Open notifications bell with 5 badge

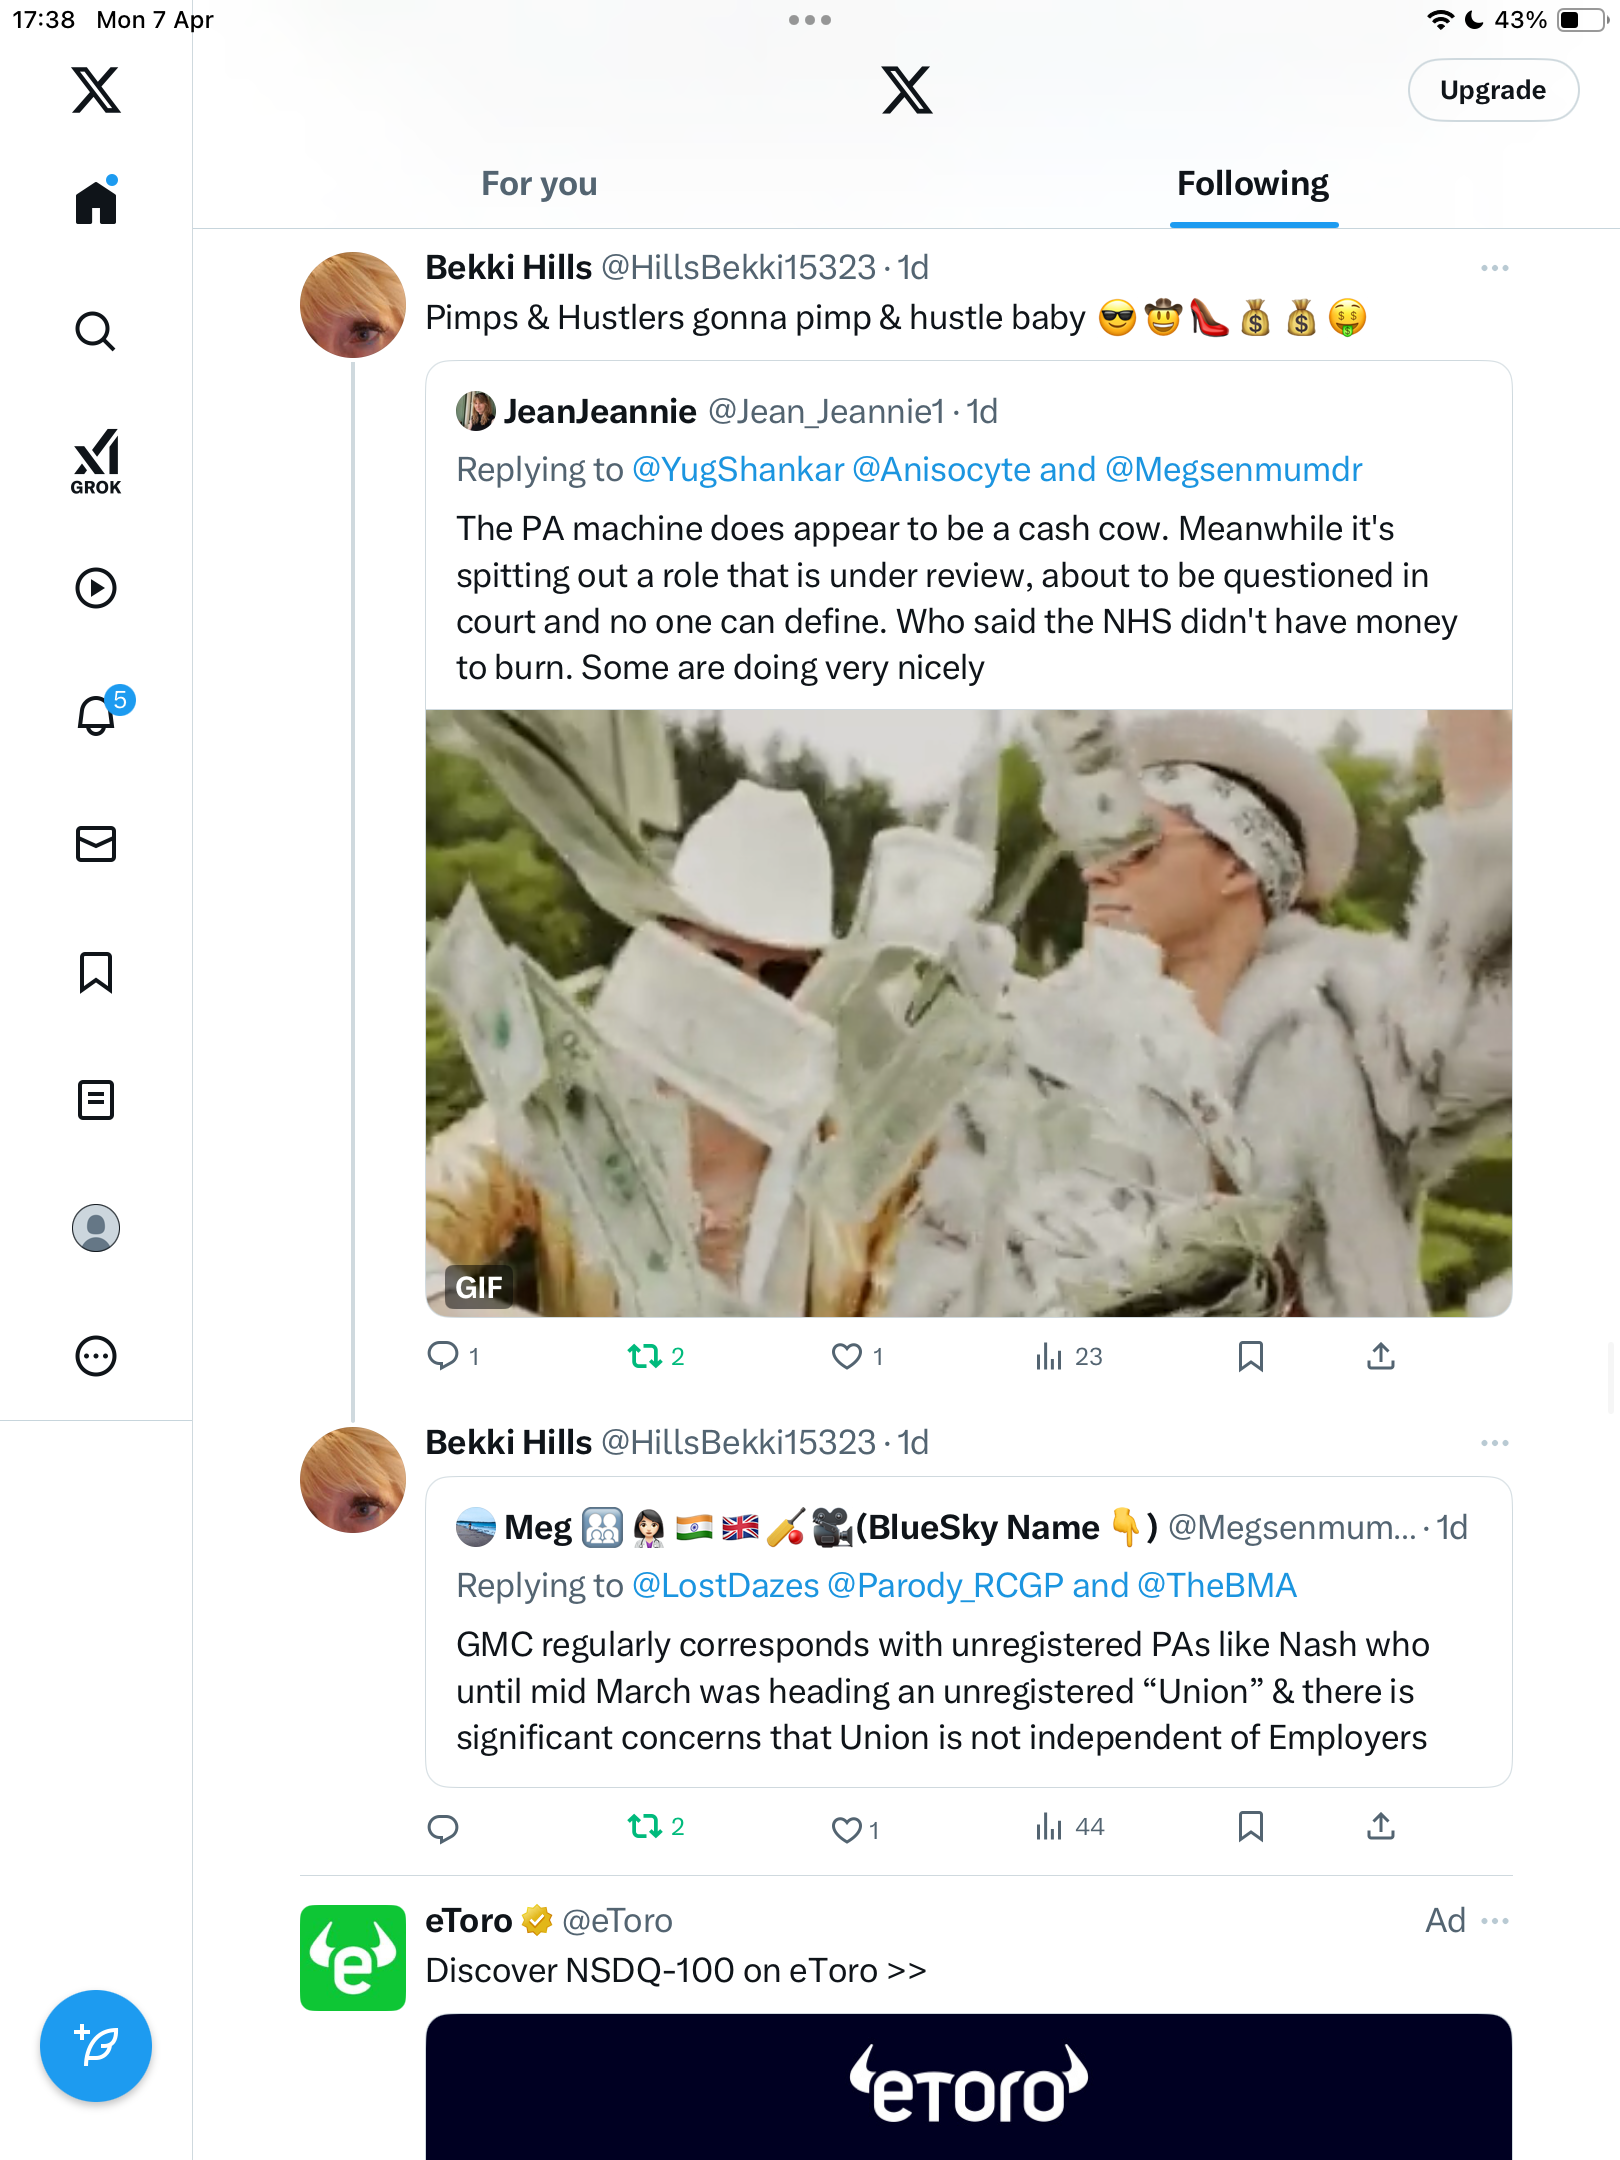click(x=100, y=712)
